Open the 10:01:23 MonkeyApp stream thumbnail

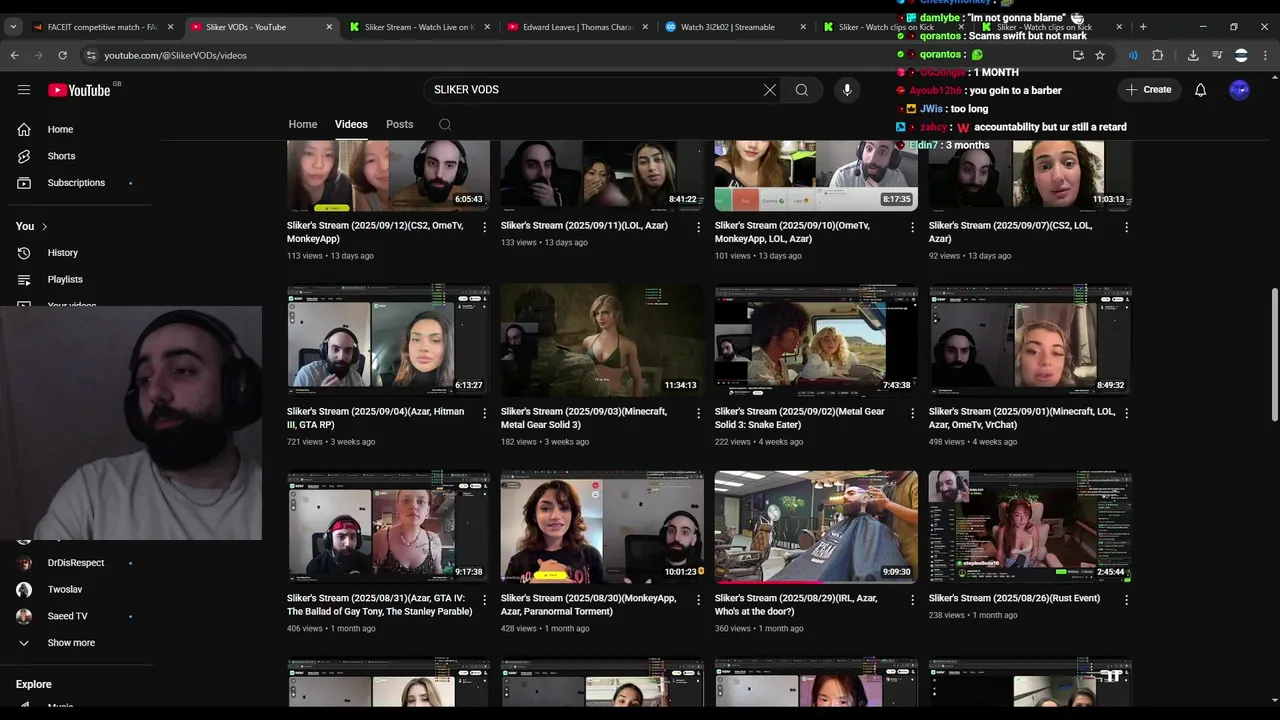pyautogui.click(x=602, y=527)
